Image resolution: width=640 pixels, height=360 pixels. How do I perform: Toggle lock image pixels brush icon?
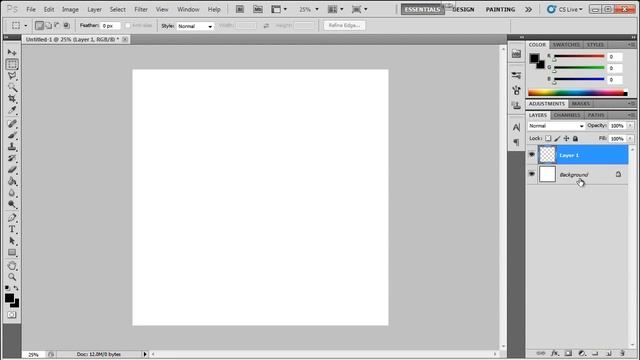557,138
